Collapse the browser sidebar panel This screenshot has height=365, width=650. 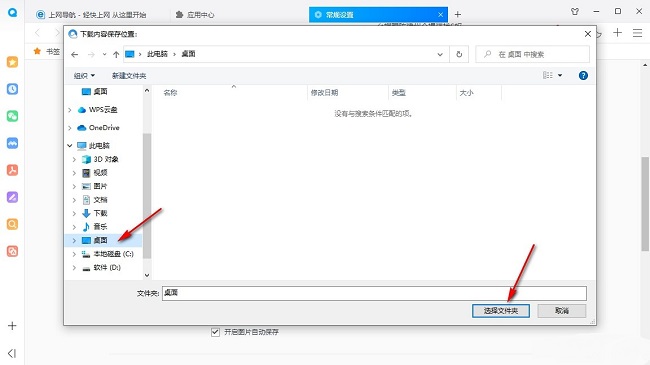(12, 353)
